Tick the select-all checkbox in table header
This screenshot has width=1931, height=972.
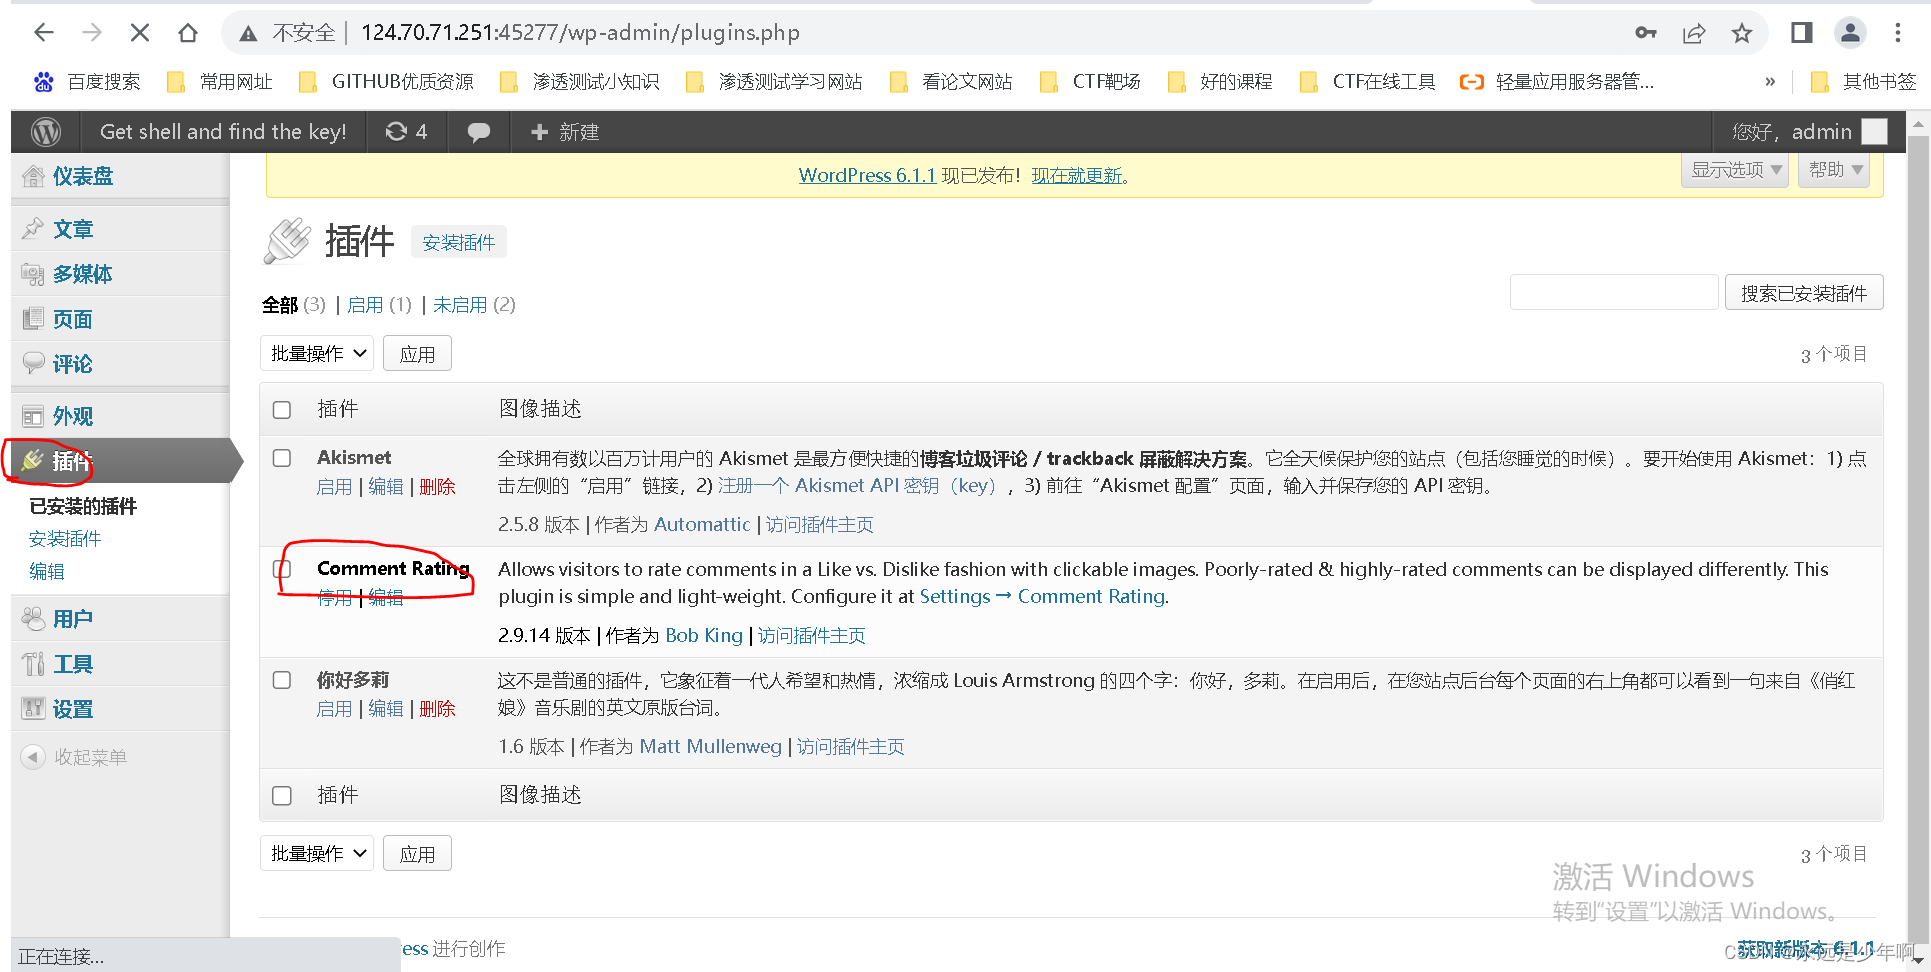(282, 410)
